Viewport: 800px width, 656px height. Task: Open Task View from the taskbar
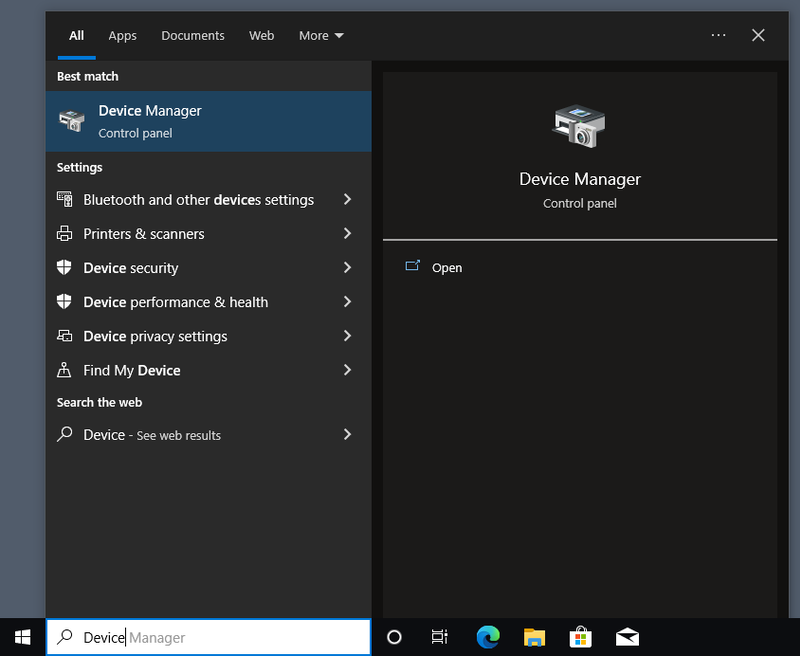click(439, 637)
